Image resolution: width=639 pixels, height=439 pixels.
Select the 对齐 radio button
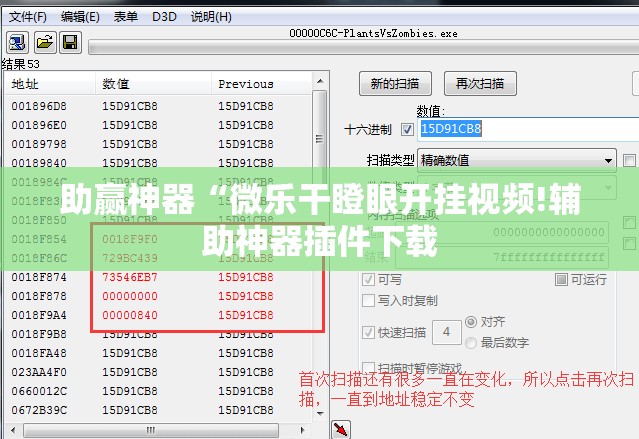coord(471,322)
